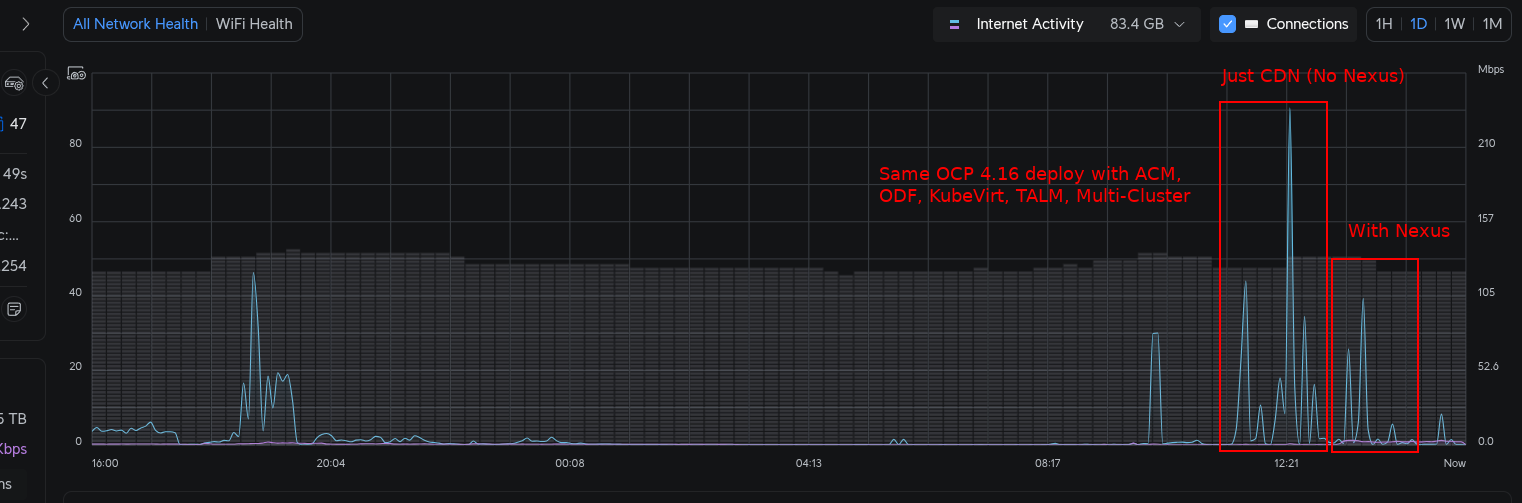Expand the sidebar with the top-left chevron
This screenshot has height=503, width=1522.
pos(26,24)
